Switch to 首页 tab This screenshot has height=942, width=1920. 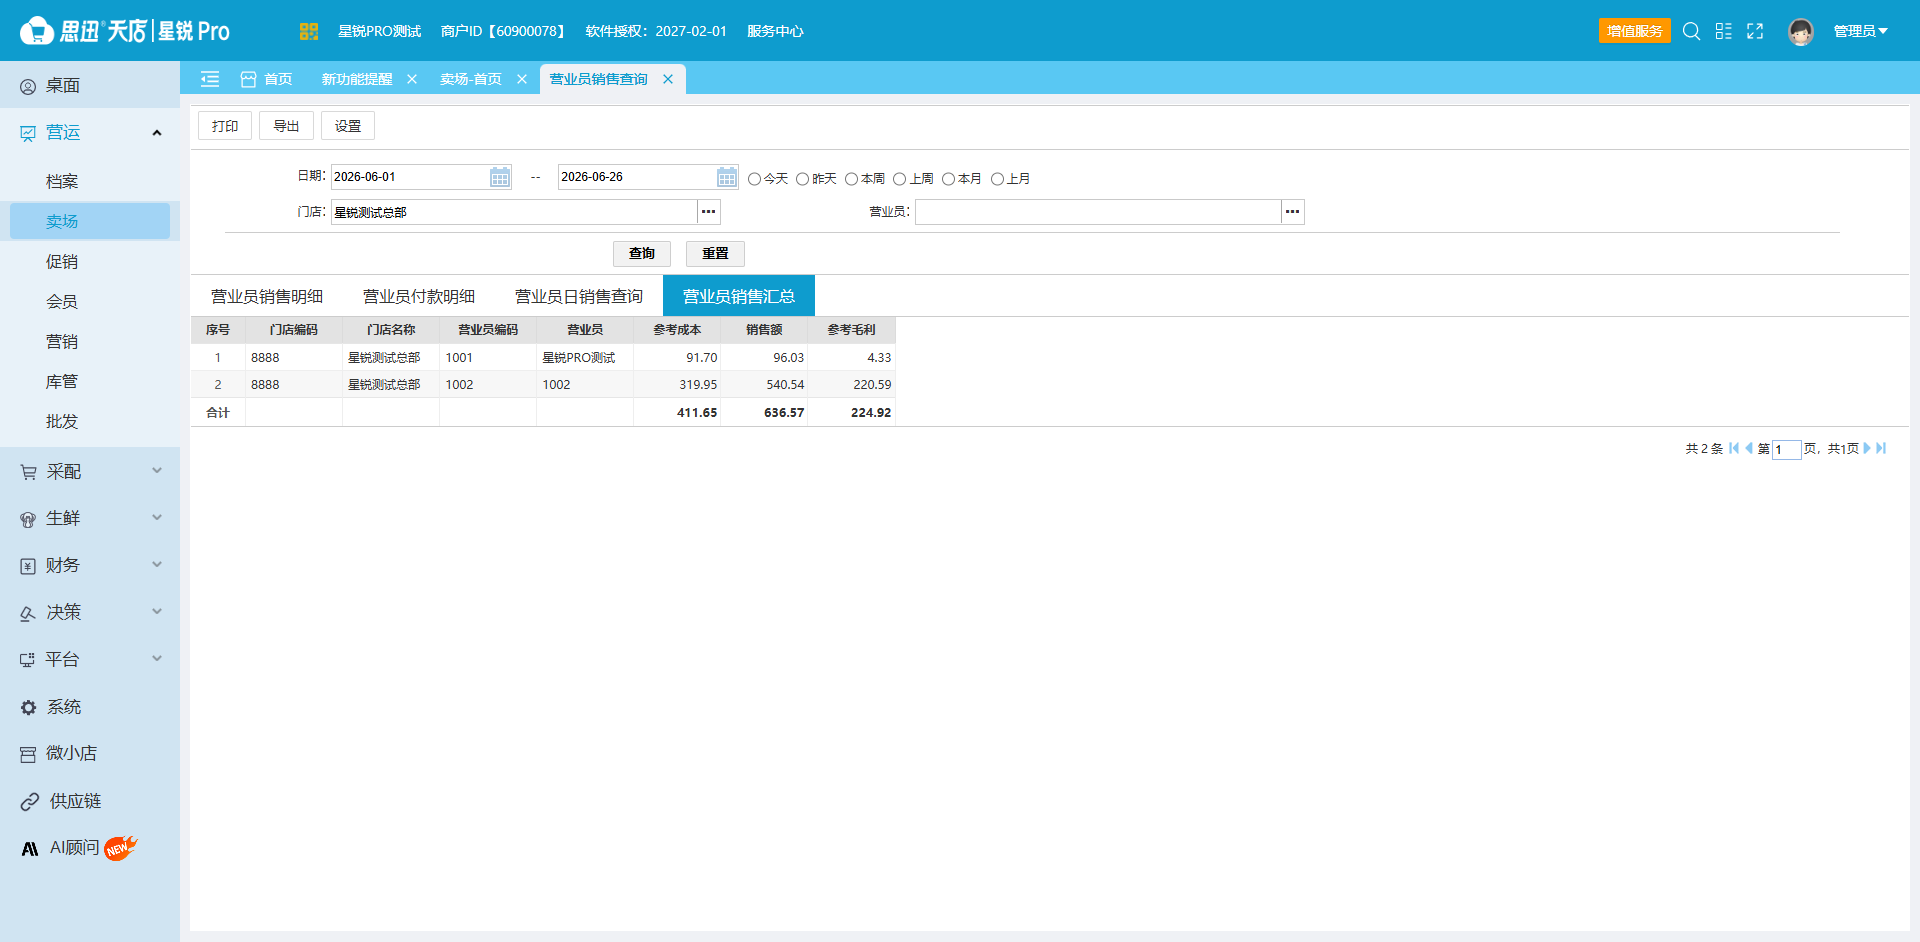pyautogui.click(x=267, y=79)
